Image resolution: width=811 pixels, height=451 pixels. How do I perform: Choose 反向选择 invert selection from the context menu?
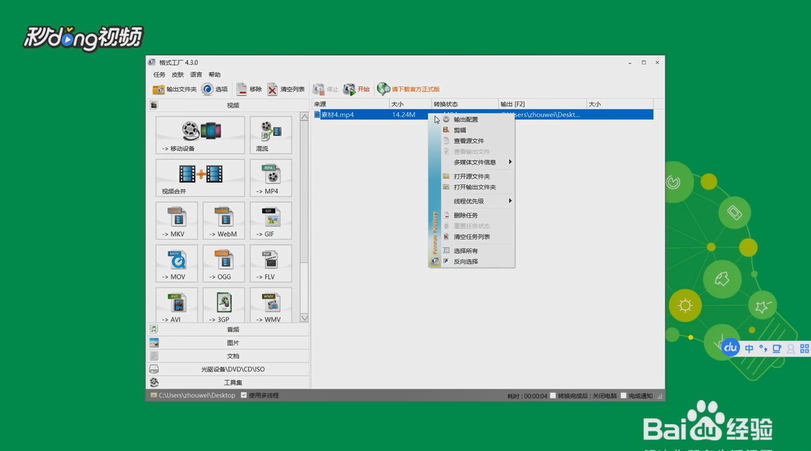coord(478,261)
